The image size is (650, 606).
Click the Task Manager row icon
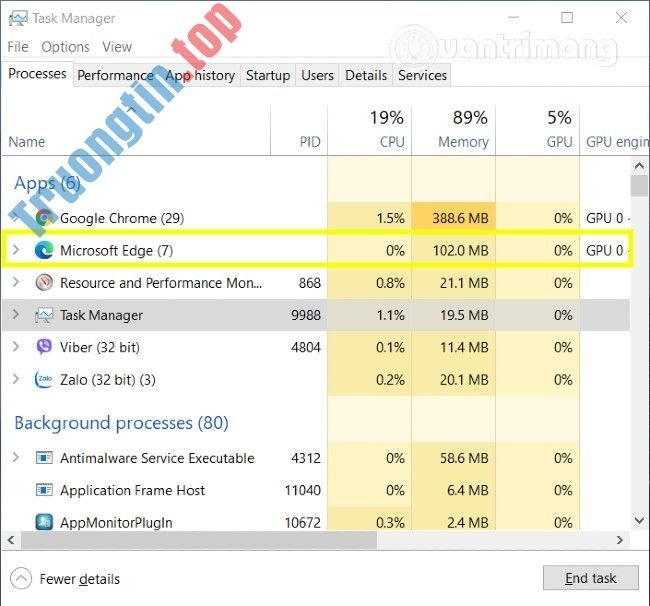coord(44,315)
